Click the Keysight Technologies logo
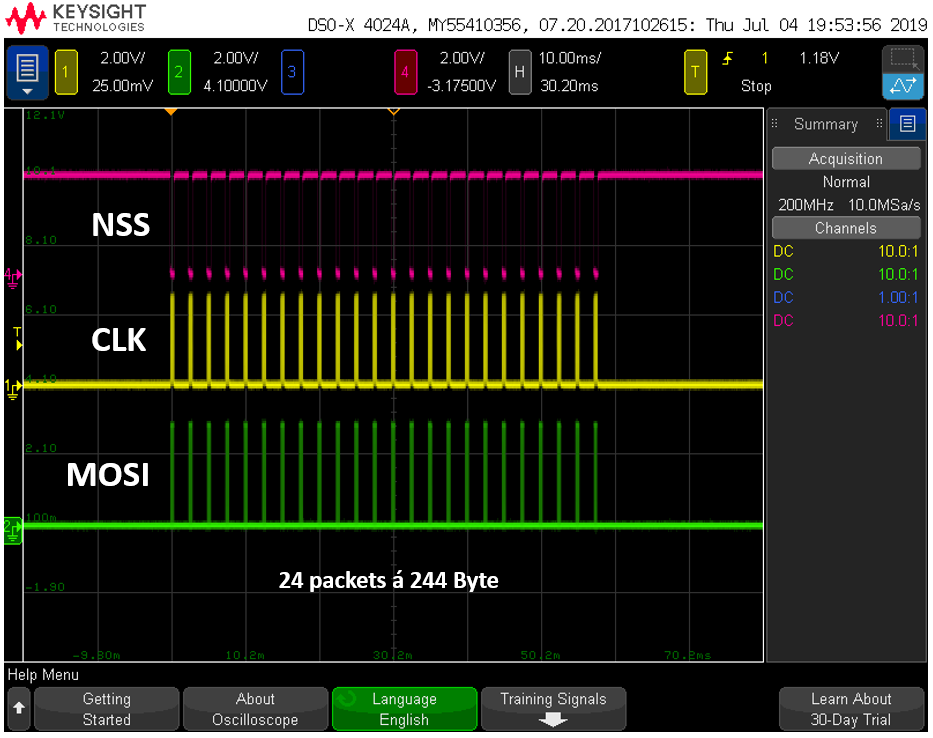Viewport: 933px width, 738px height. pos(76,18)
